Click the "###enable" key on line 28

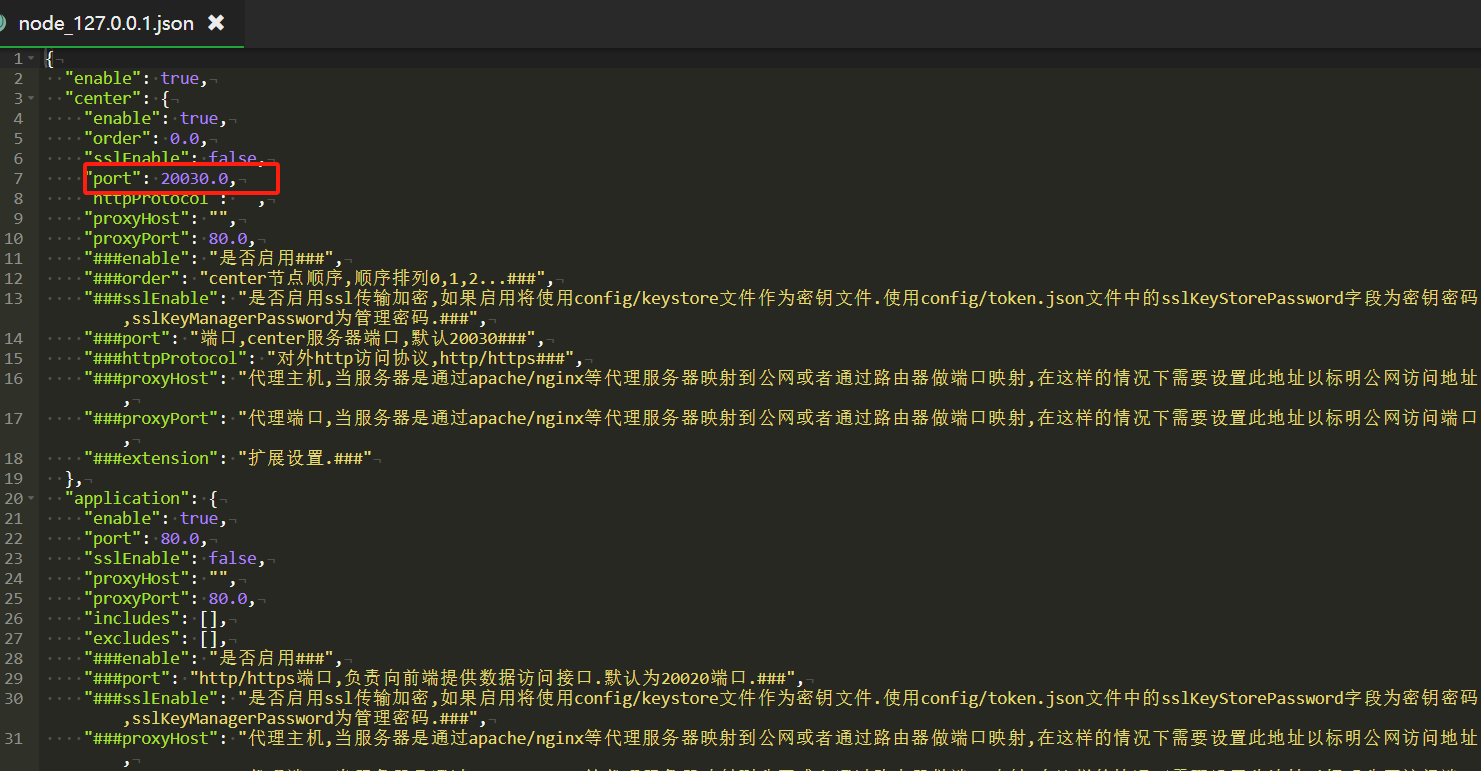tap(136, 658)
